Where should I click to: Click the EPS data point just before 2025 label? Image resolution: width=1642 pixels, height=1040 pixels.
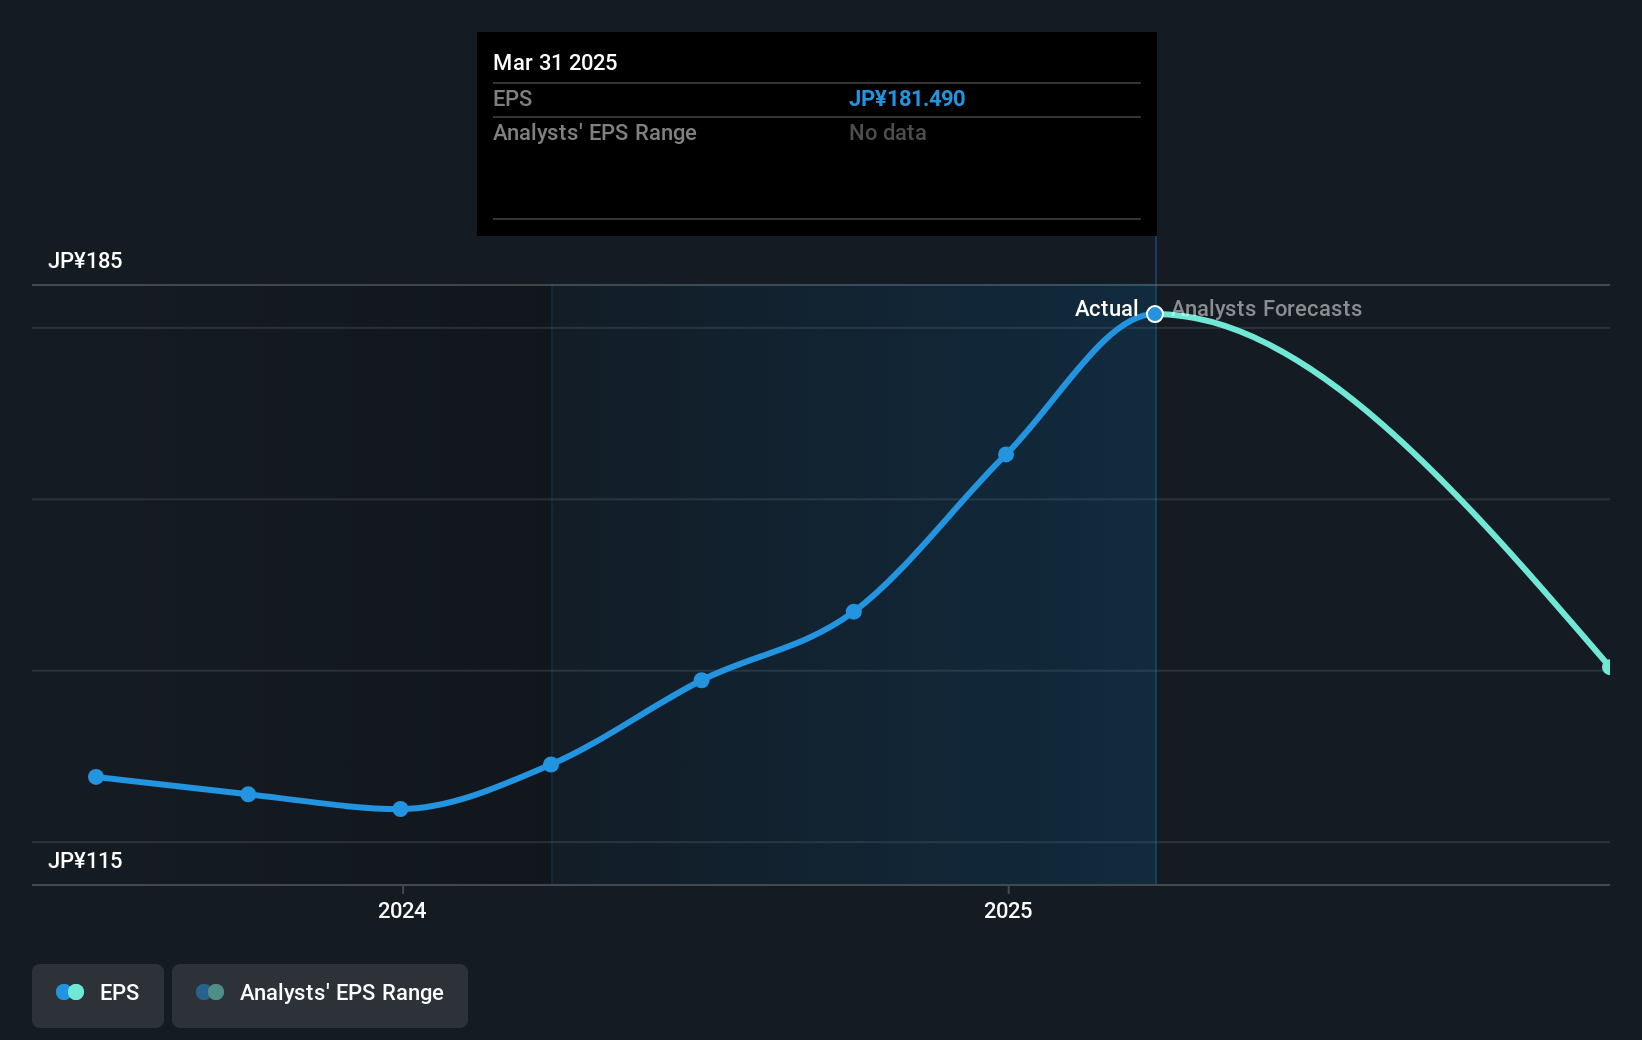(853, 612)
